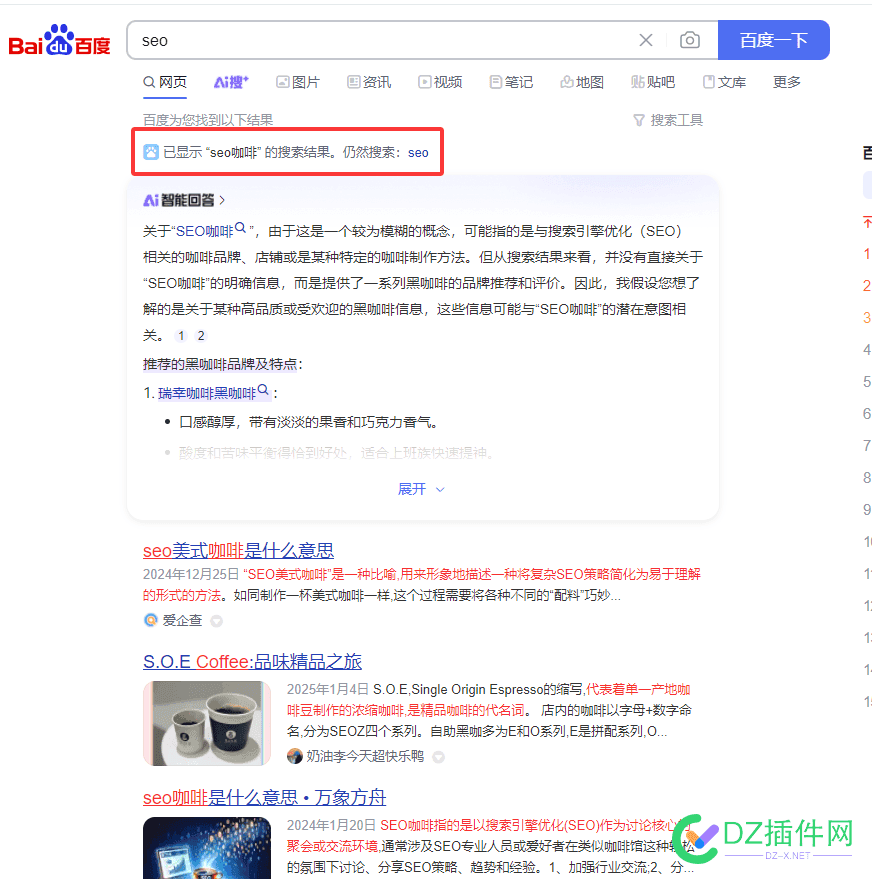Screen dimensions: 872x879
Task: Switch to the 笔记 tab
Action: [x=511, y=82]
